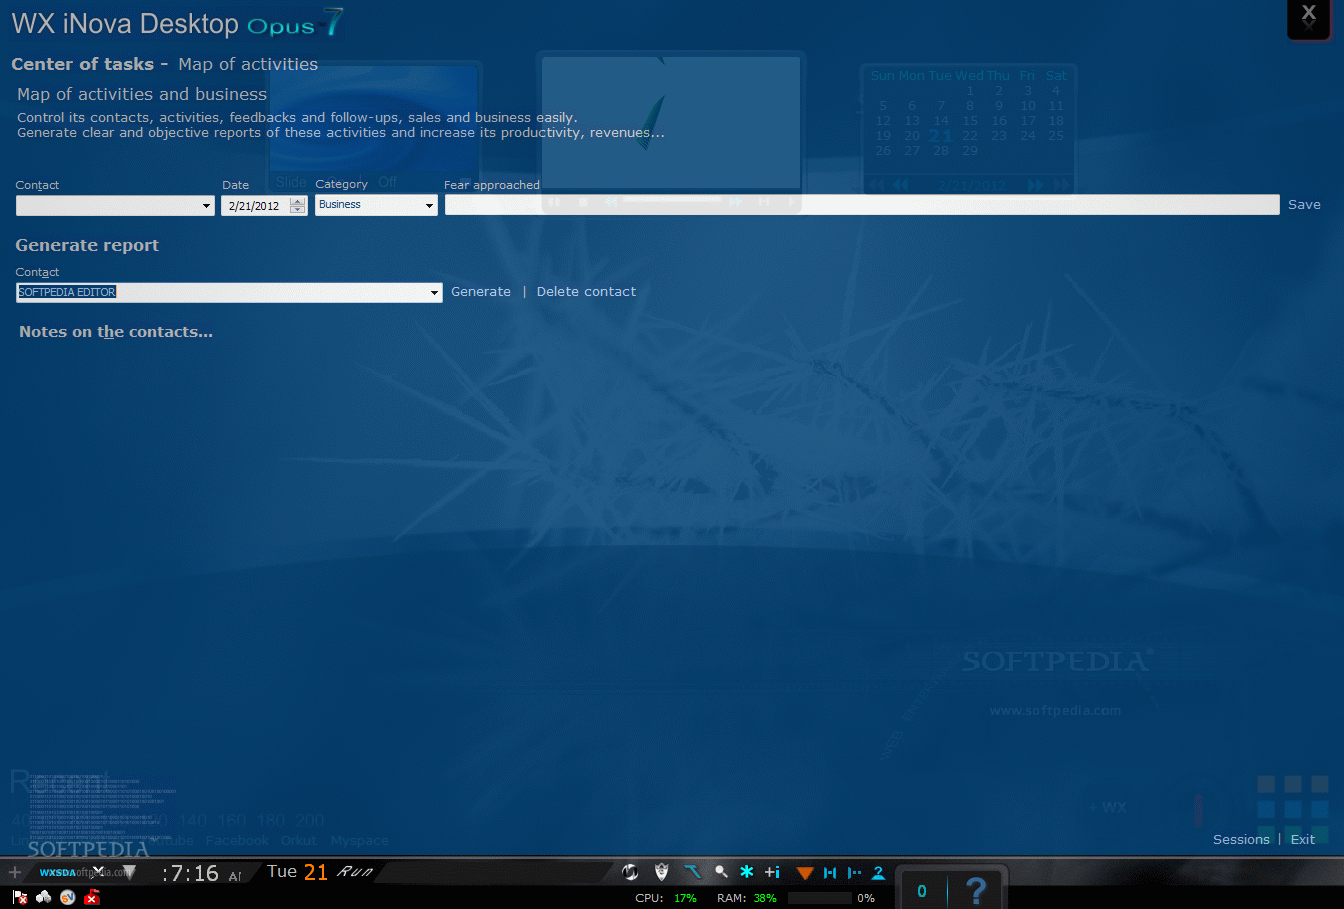Image resolution: width=1344 pixels, height=909 pixels.
Task: Click the red X device tray icon
Action: coord(92,897)
